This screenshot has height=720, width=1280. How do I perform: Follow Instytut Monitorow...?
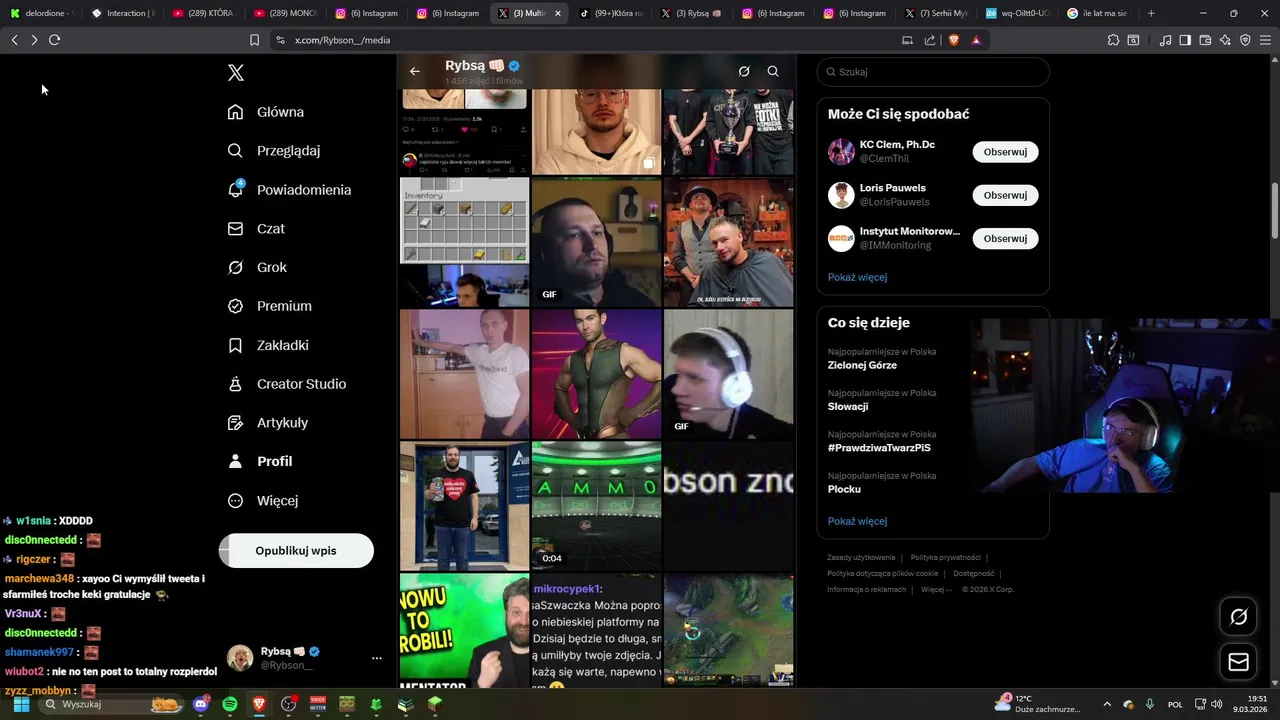click(1005, 239)
